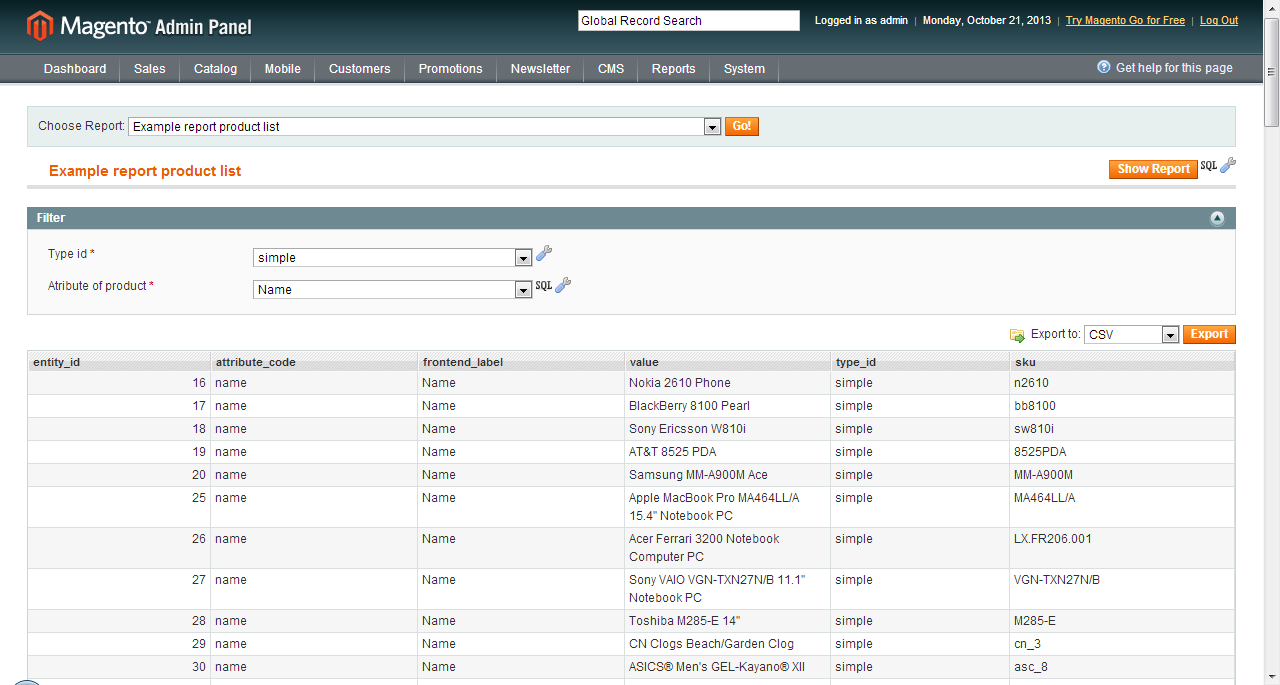Viewport: 1280px width, 685px height.
Task: Follow the Try Magento Go for Free link
Action: (x=1125, y=21)
